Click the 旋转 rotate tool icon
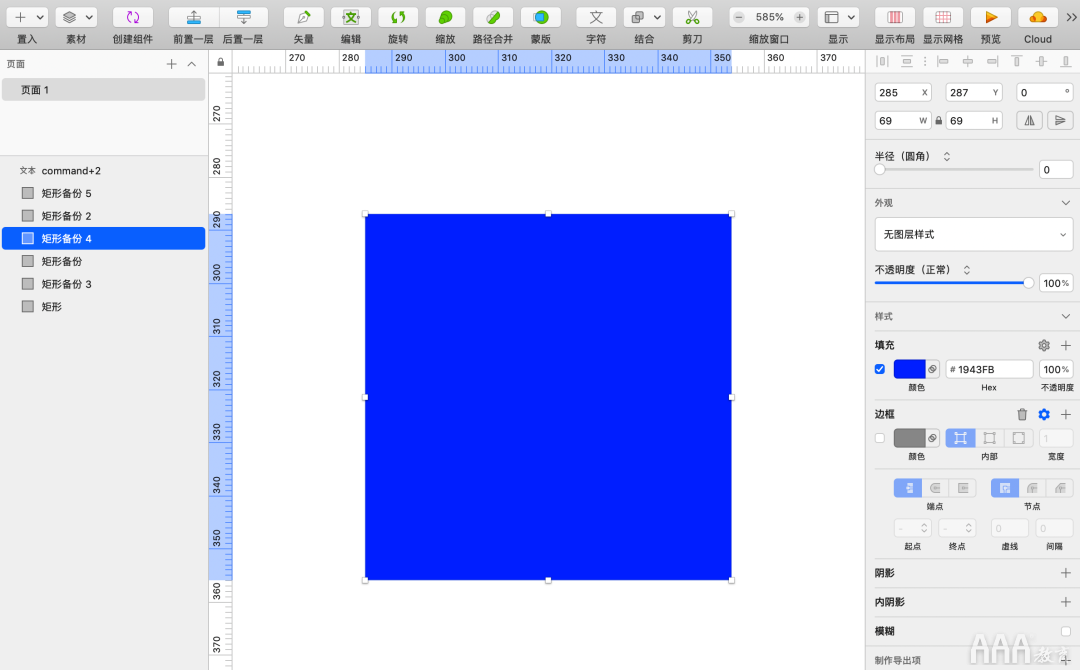1080x670 pixels. tap(398, 17)
